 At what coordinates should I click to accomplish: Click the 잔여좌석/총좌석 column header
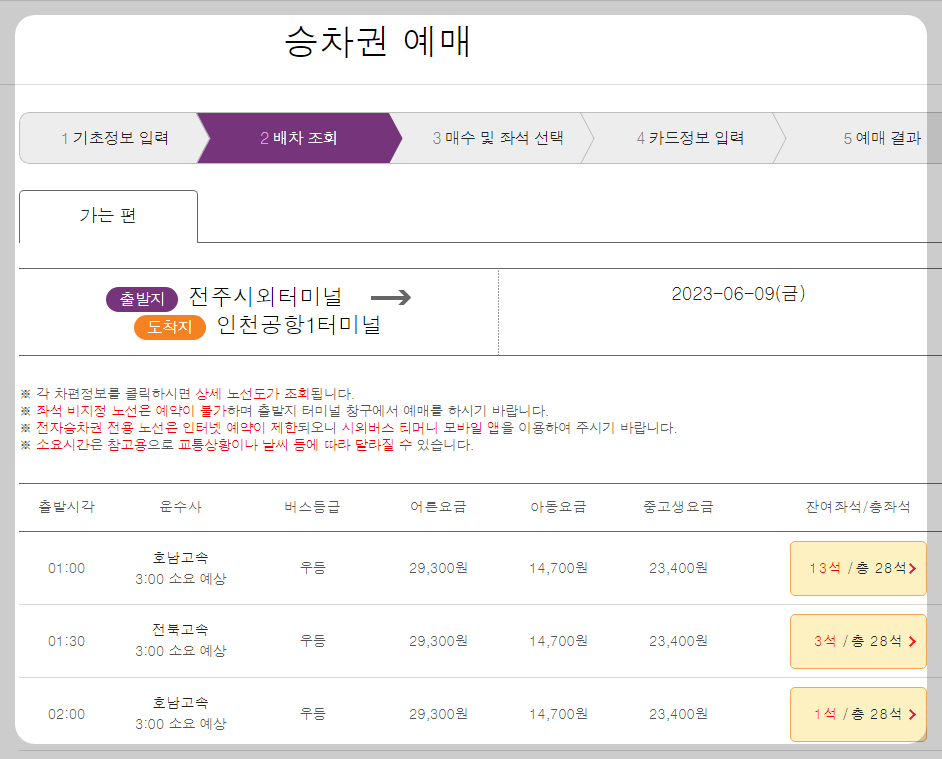(858, 507)
